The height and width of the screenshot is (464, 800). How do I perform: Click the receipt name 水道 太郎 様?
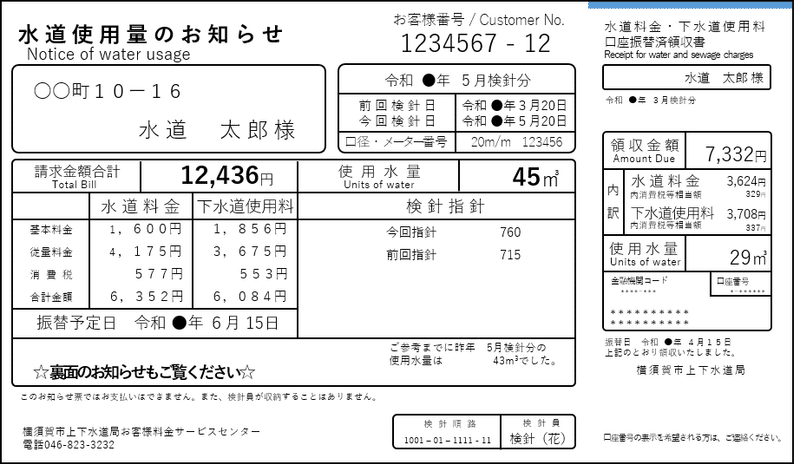pyautogui.click(x=723, y=78)
